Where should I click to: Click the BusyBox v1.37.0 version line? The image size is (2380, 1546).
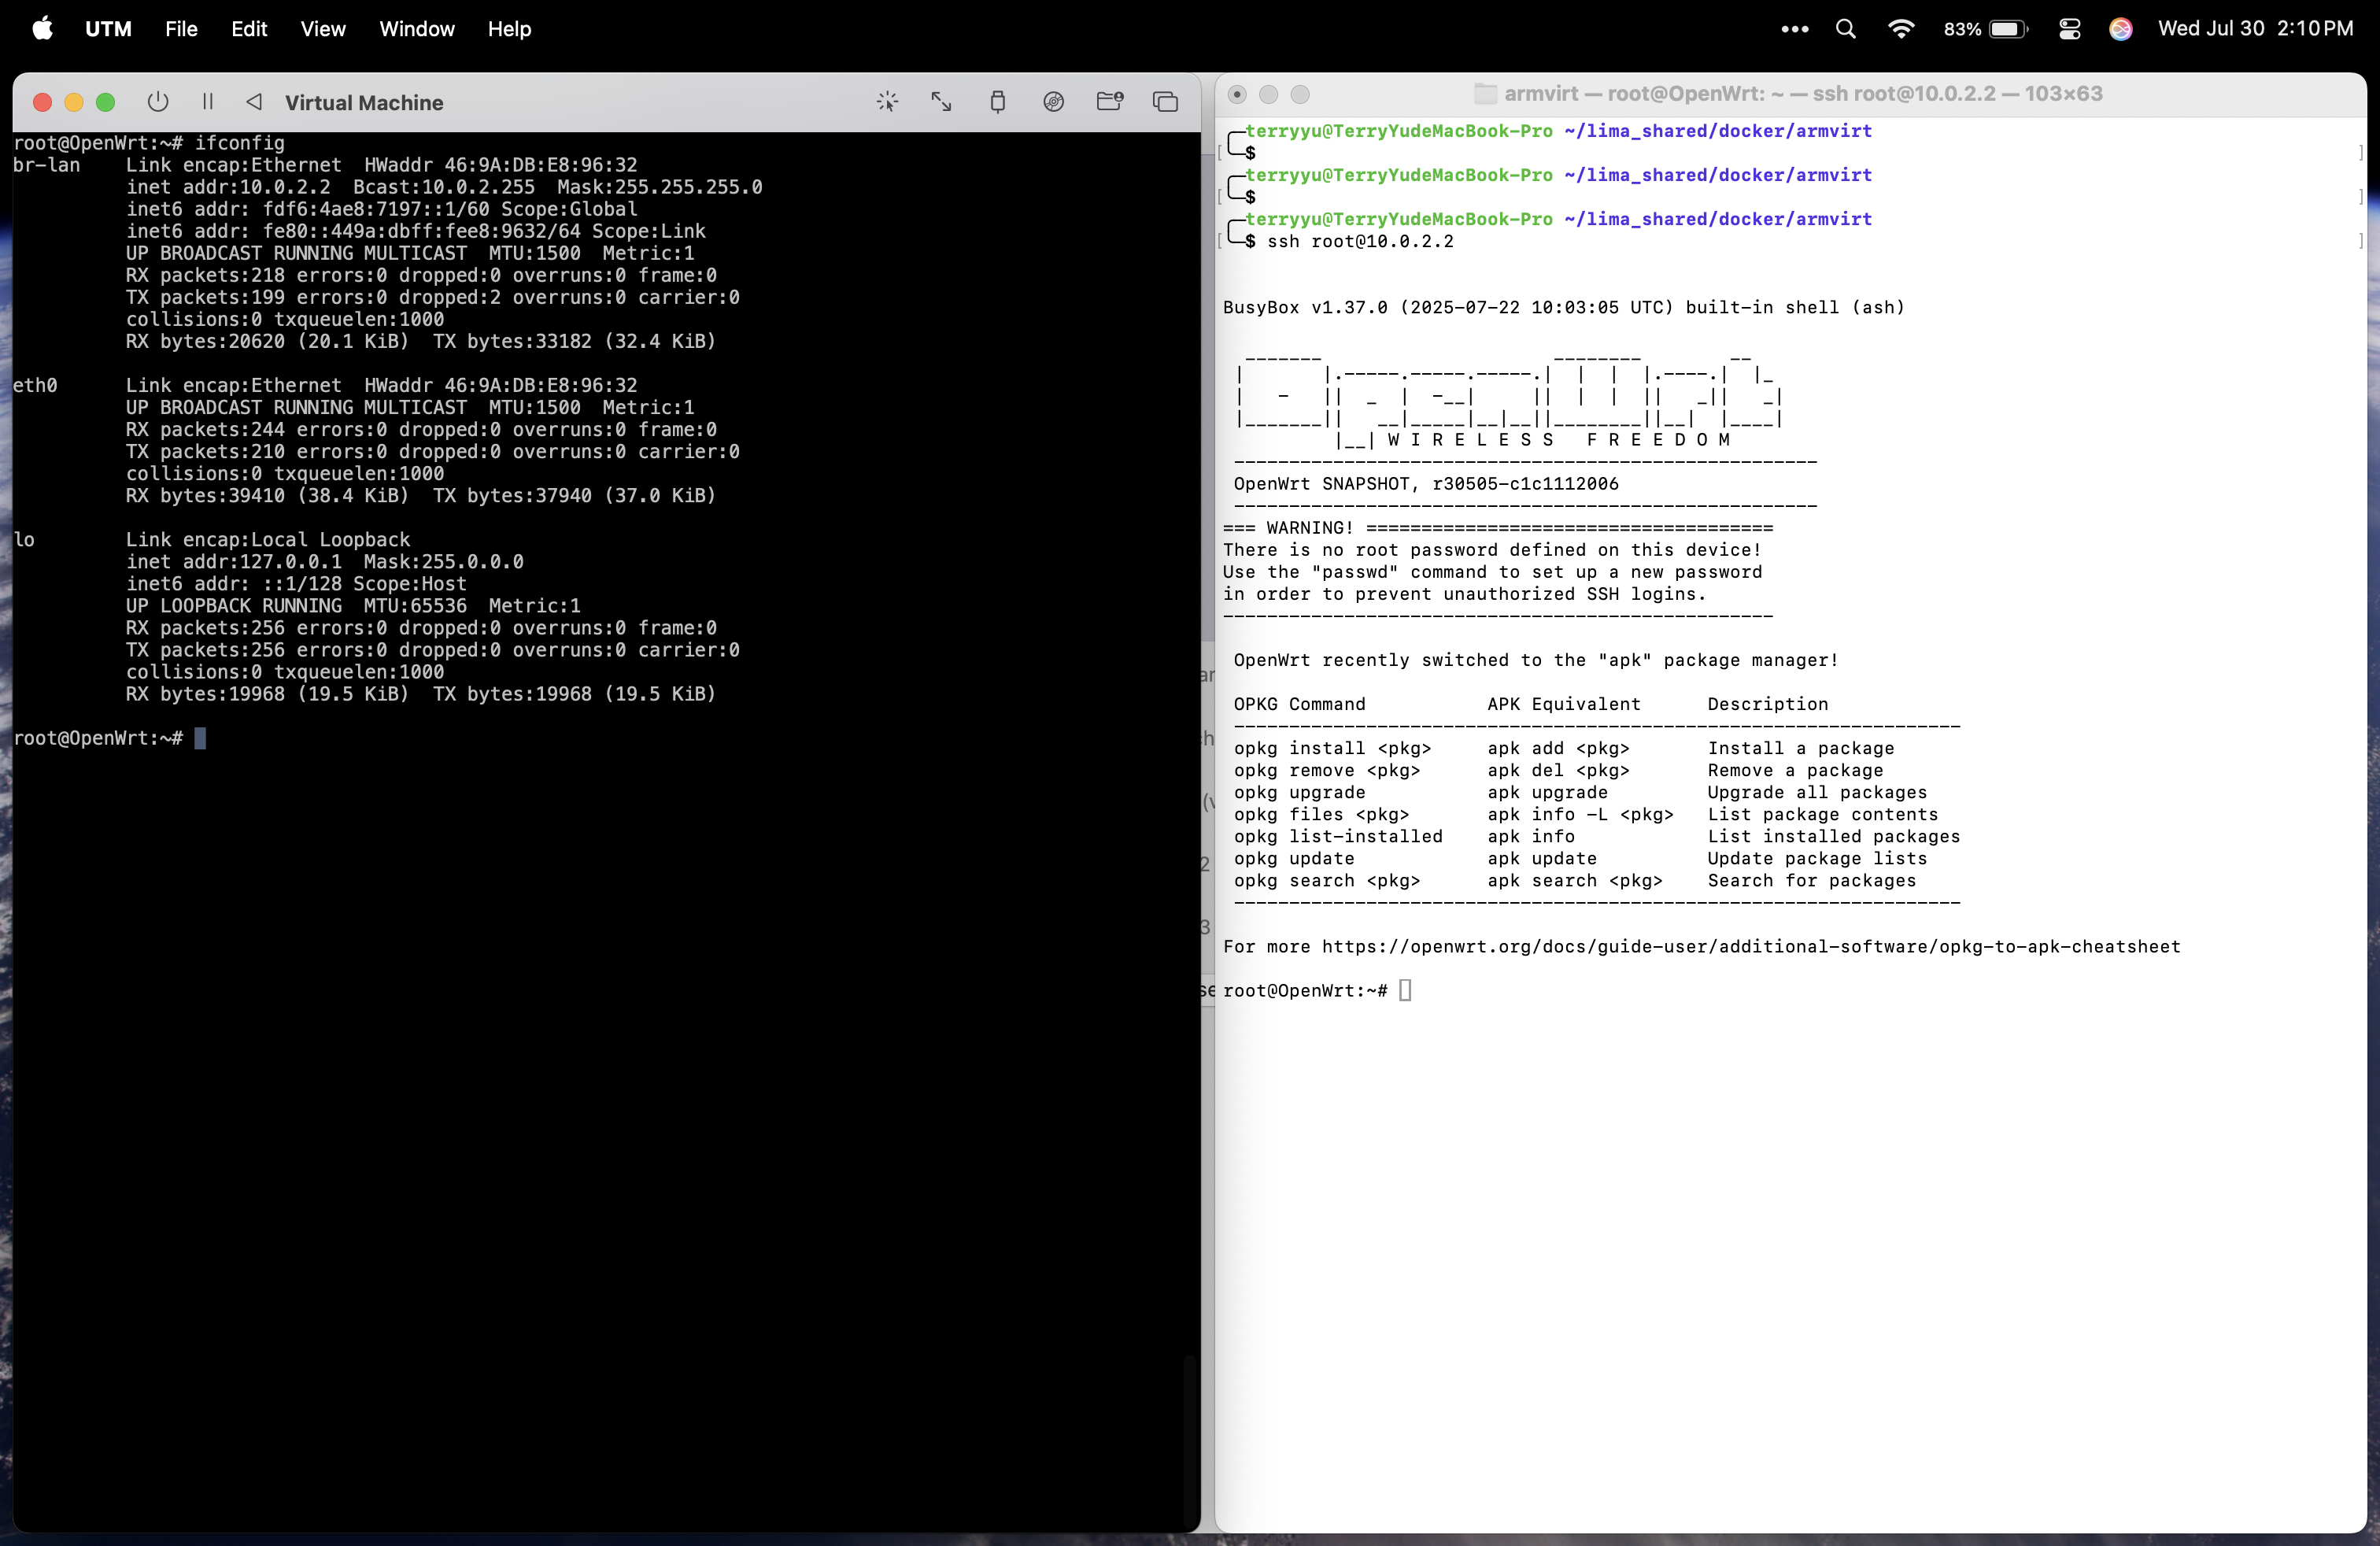click(1564, 308)
